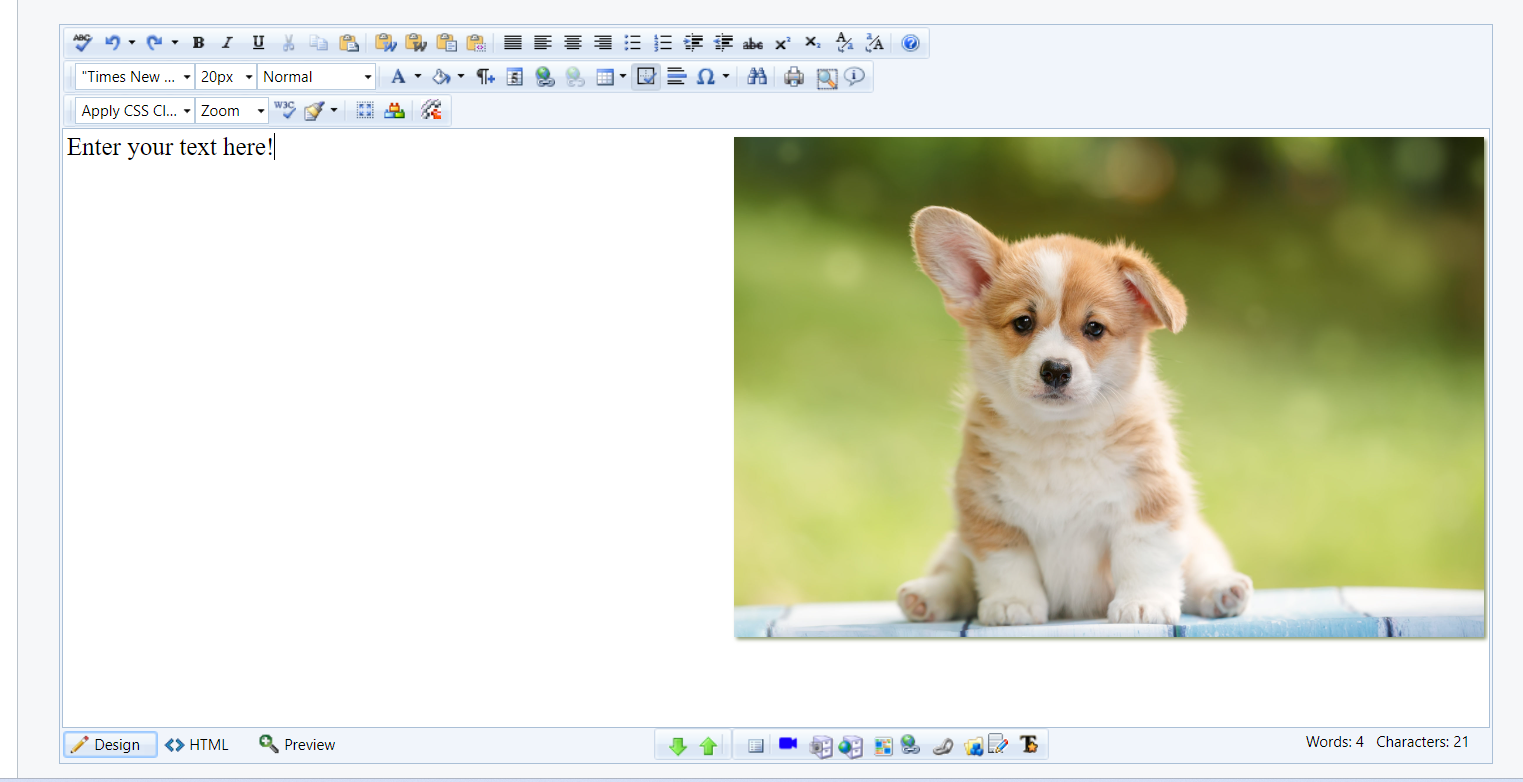Insert horizontal rule lines icon
1523x782 pixels.
[677, 77]
